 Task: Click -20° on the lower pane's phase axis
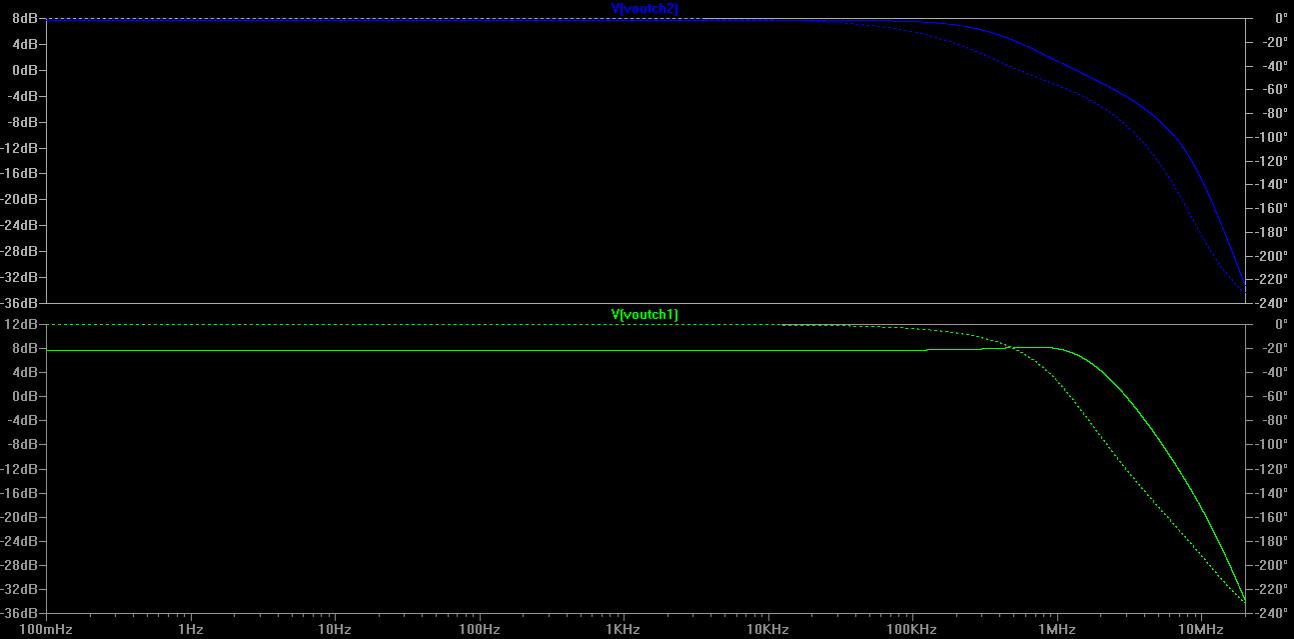point(1274,348)
